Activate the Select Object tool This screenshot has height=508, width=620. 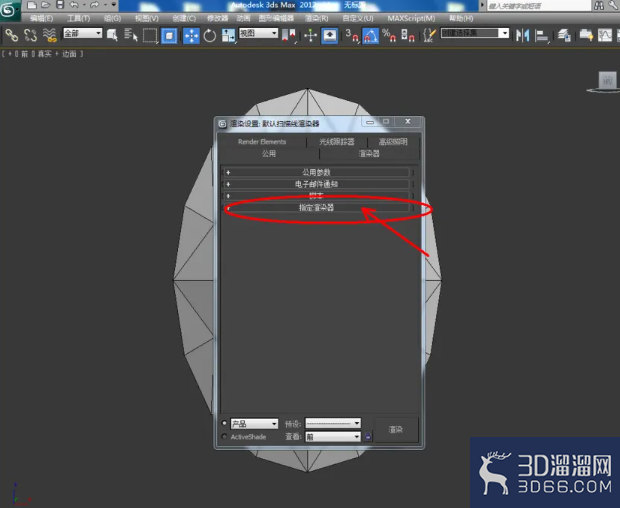[112, 36]
